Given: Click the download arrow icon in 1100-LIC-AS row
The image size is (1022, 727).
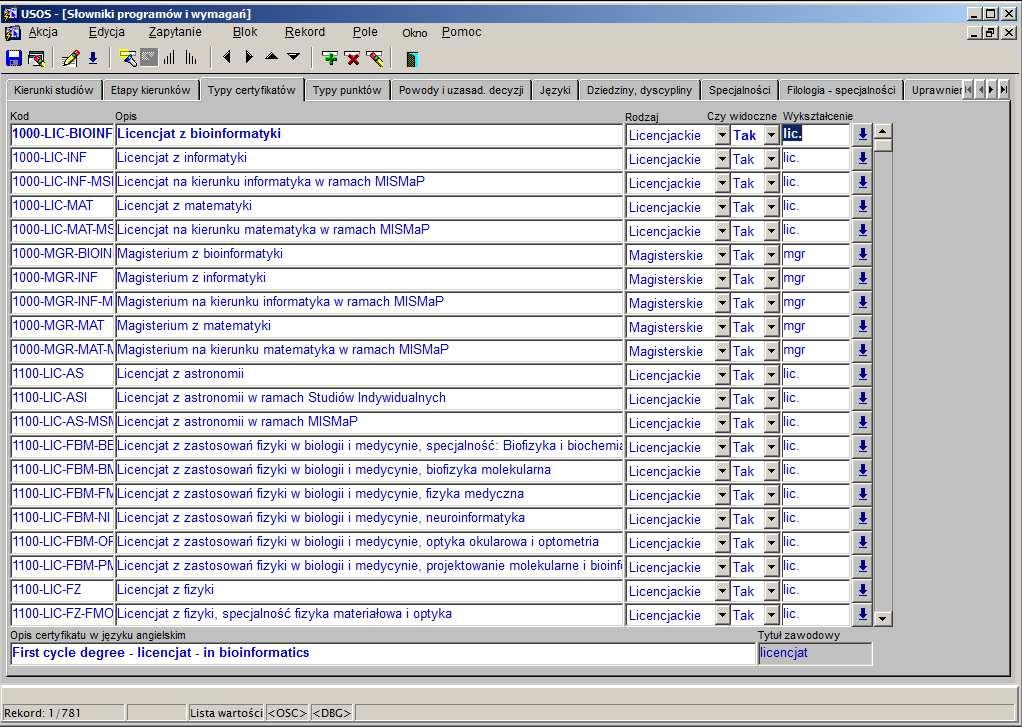Looking at the screenshot, I should pos(862,375).
